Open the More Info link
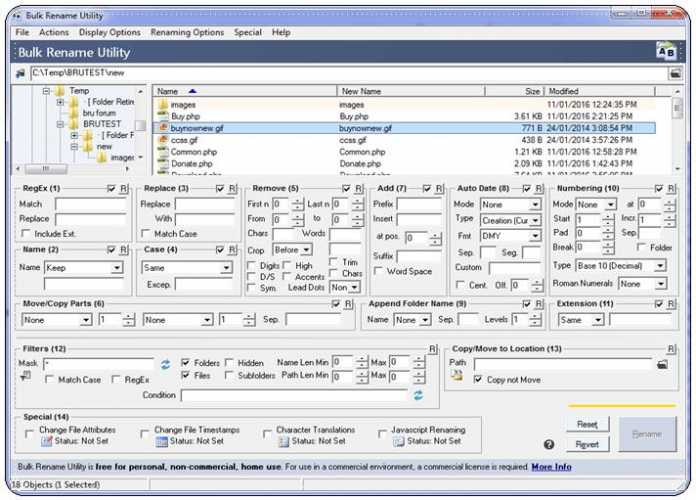The image size is (696, 500). point(551,467)
